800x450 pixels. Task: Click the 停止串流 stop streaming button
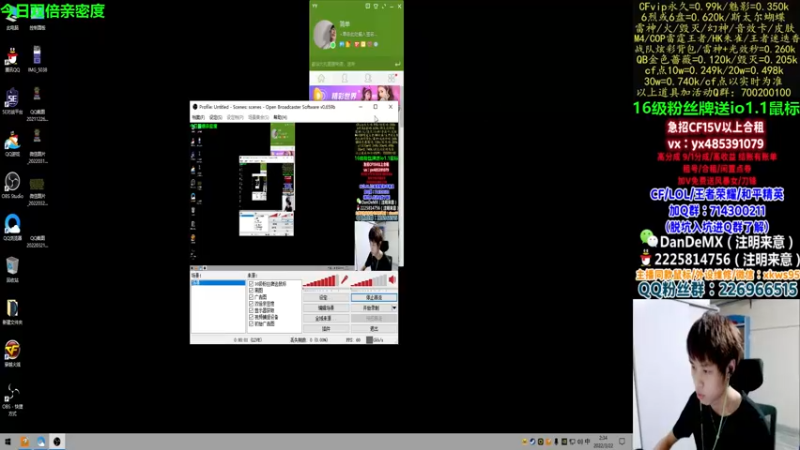[x=373, y=297]
